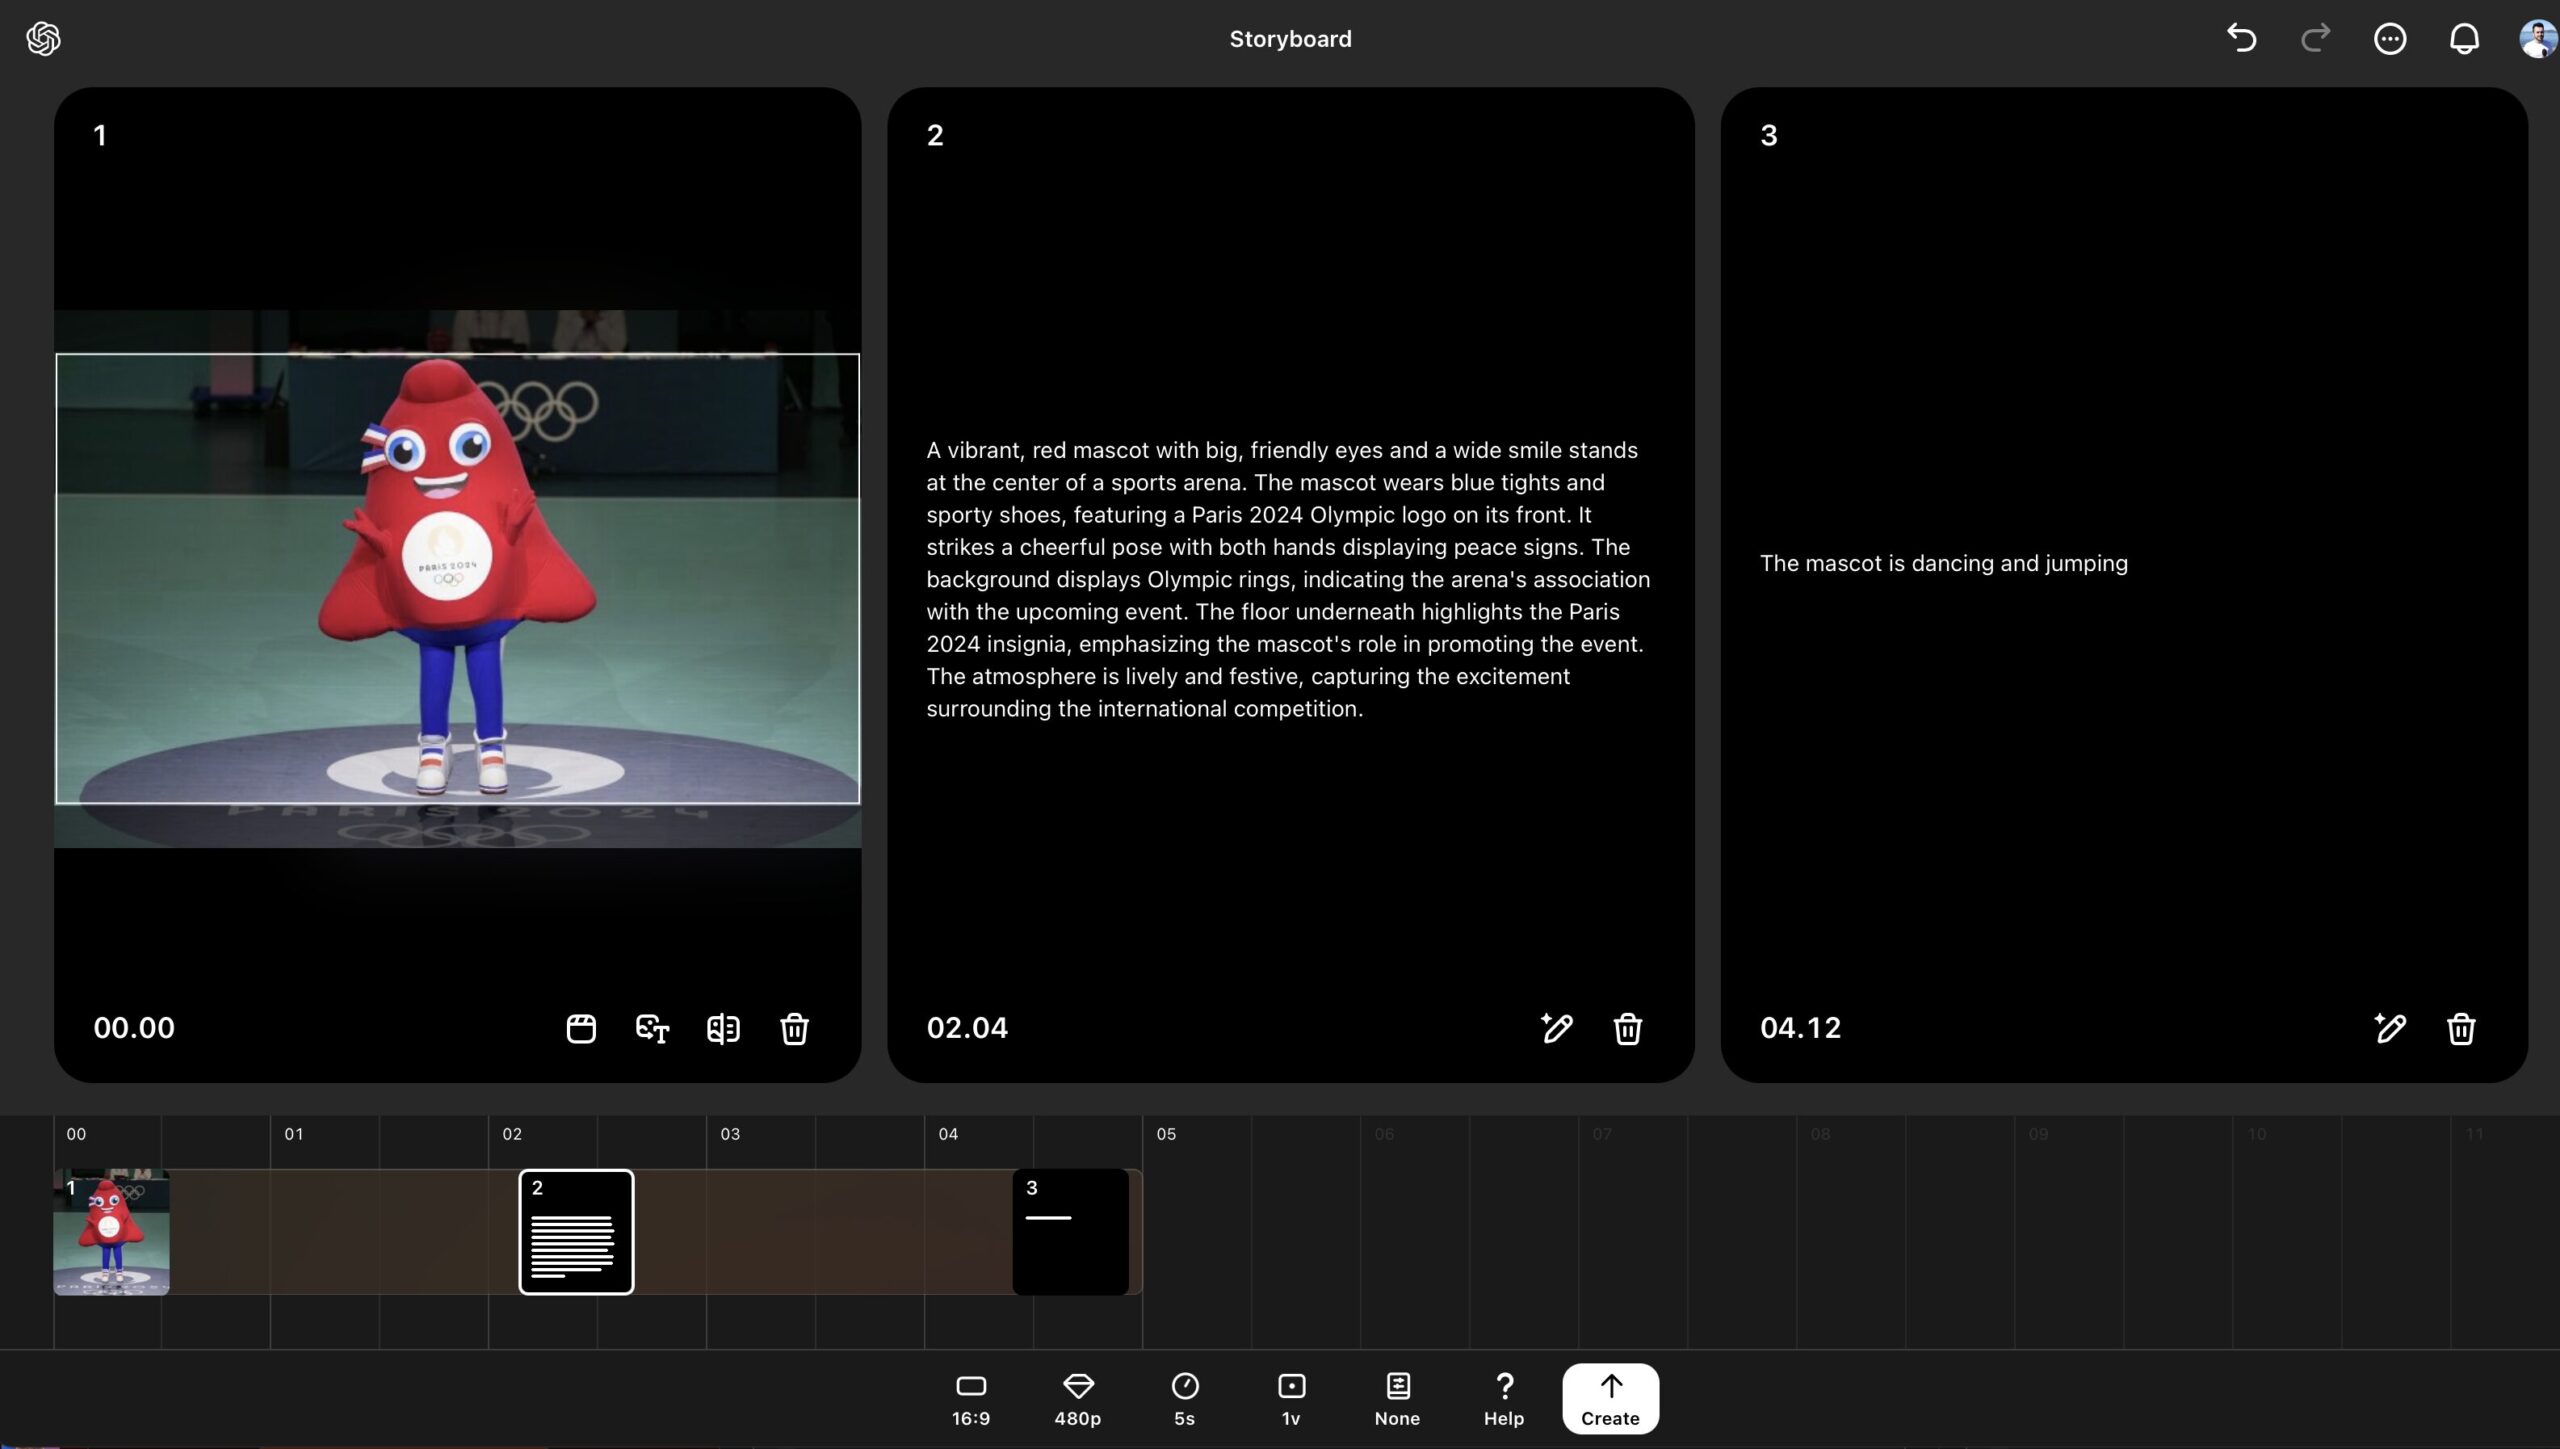Screen dimensions: 2560x1449
Task: Edit the prompt of card 2 with magic pencil
Action: 1556,1028
